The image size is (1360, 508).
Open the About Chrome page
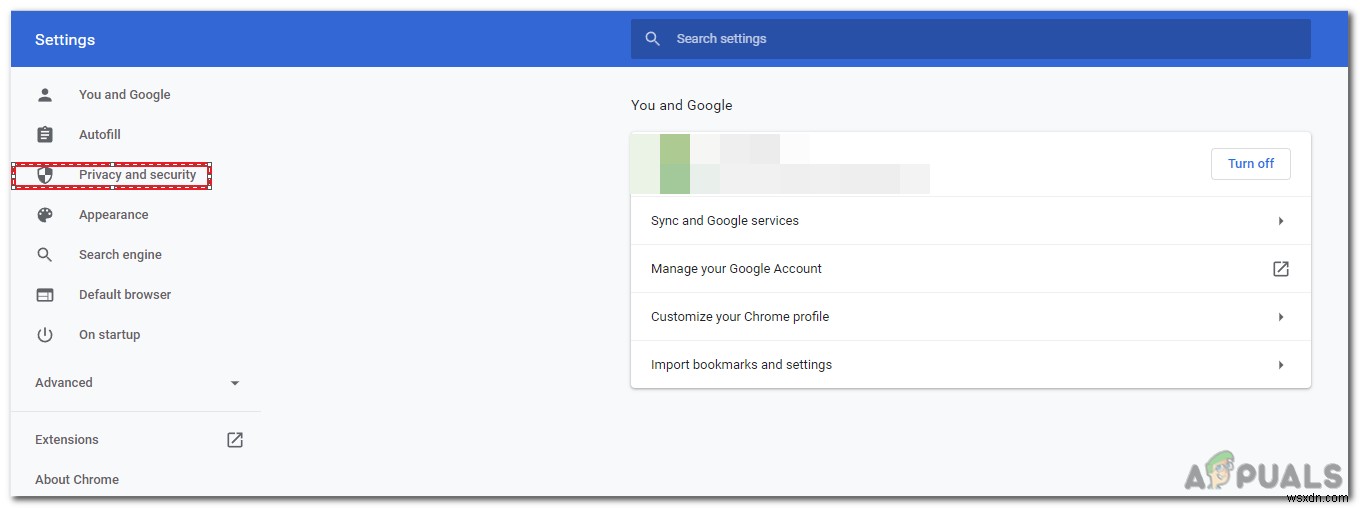(x=77, y=480)
